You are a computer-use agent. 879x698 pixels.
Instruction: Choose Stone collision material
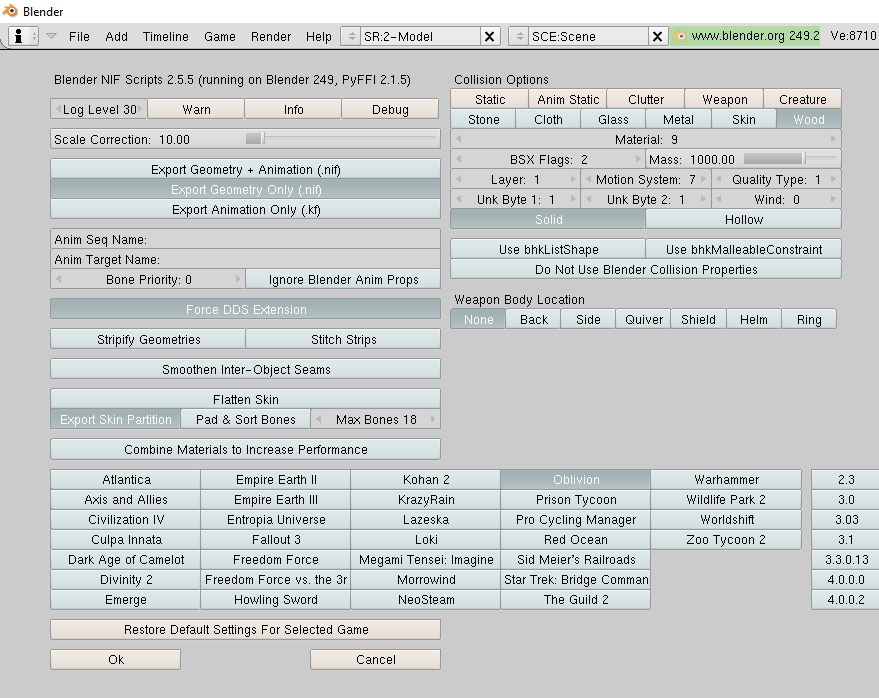point(483,119)
